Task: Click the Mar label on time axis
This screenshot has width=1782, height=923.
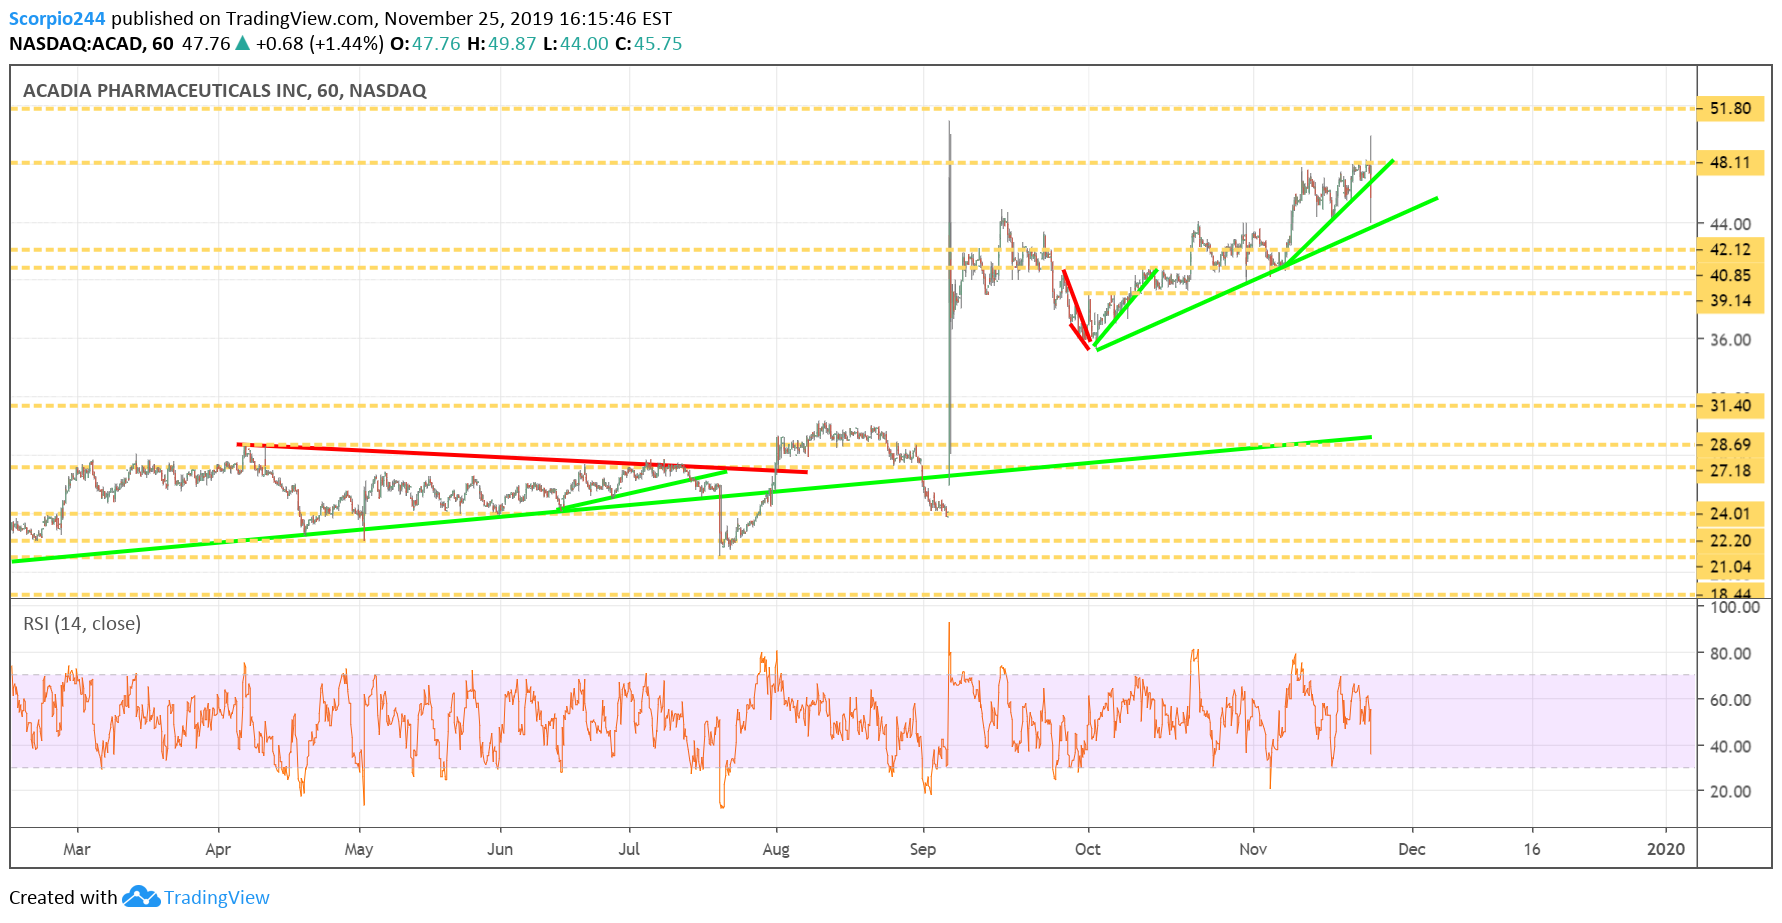Action: (x=77, y=849)
